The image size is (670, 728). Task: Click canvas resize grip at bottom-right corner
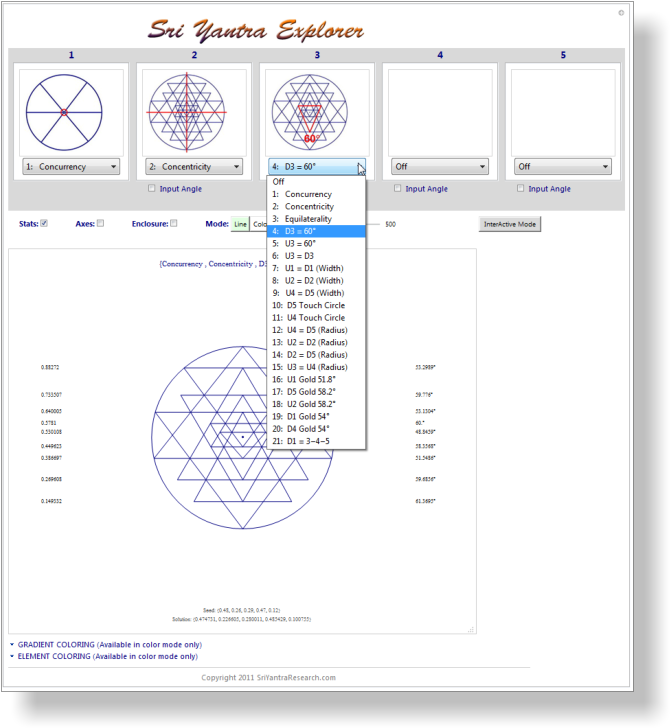tap(471, 630)
